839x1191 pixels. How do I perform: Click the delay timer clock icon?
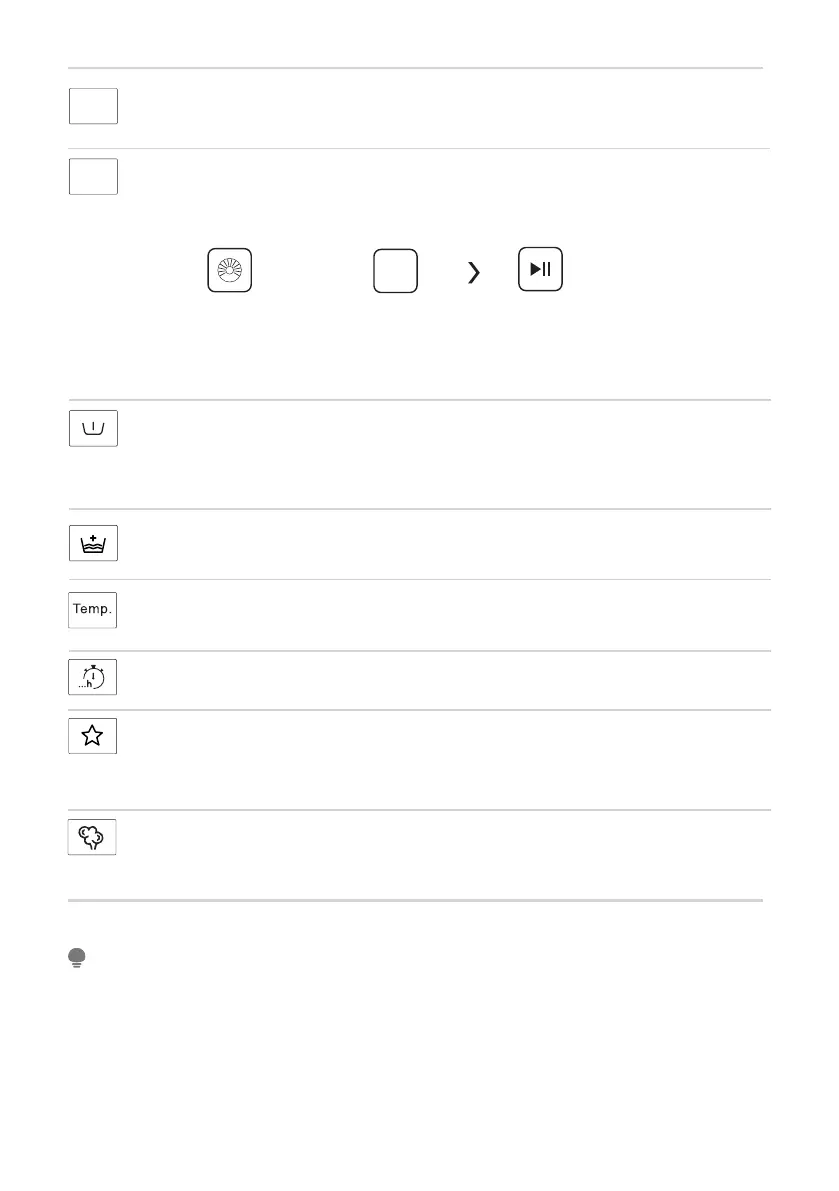tap(93, 677)
